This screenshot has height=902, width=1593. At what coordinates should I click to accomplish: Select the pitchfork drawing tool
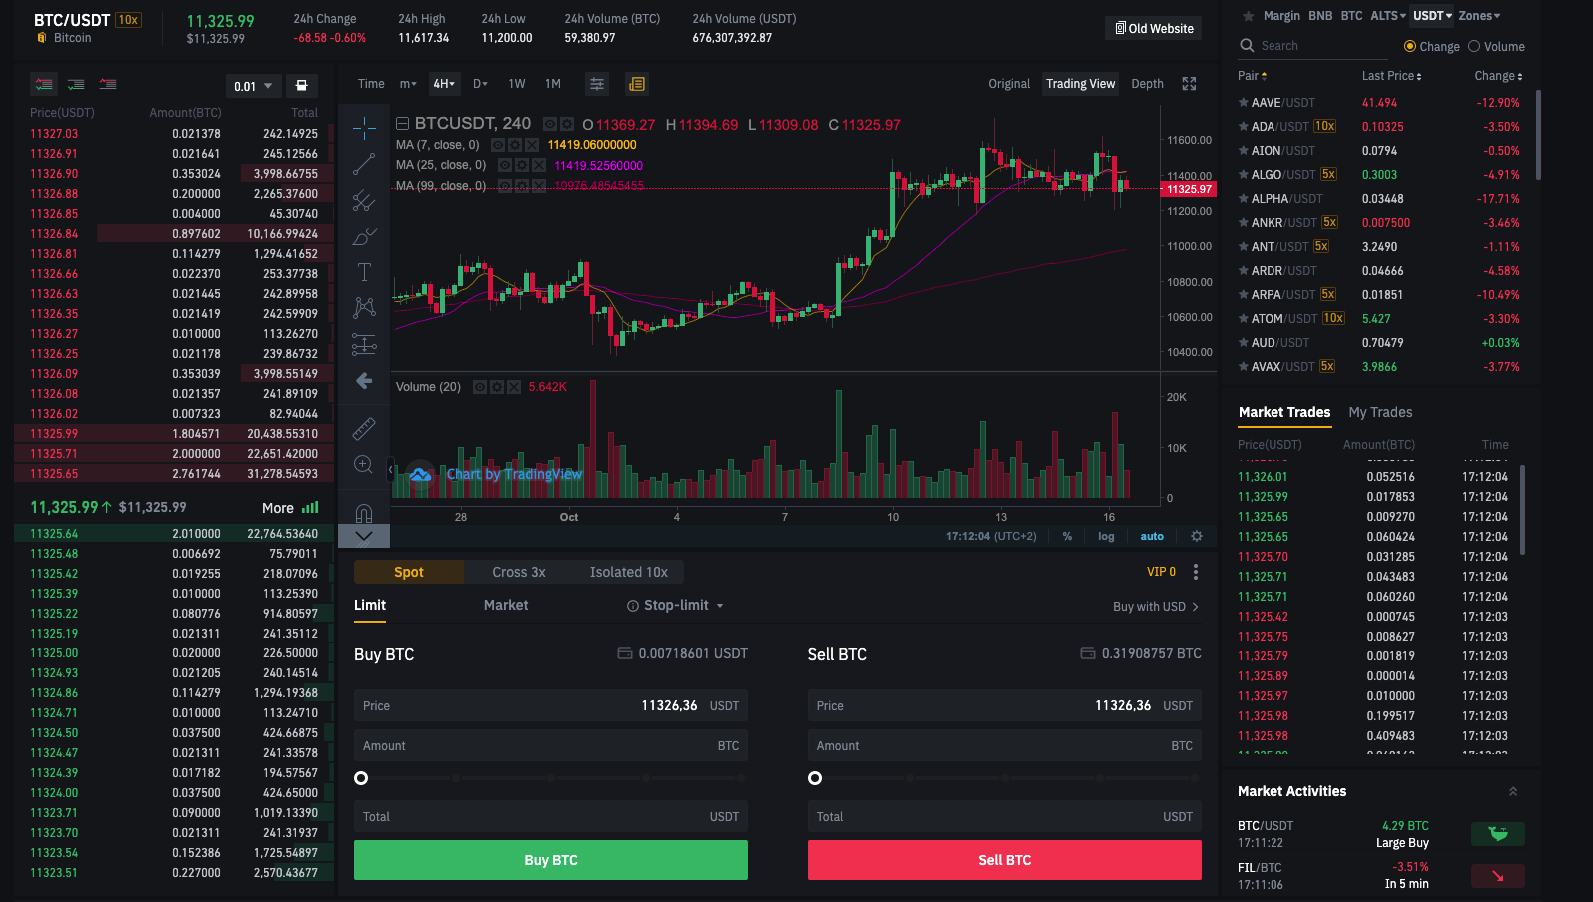click(x=364, y=200)
